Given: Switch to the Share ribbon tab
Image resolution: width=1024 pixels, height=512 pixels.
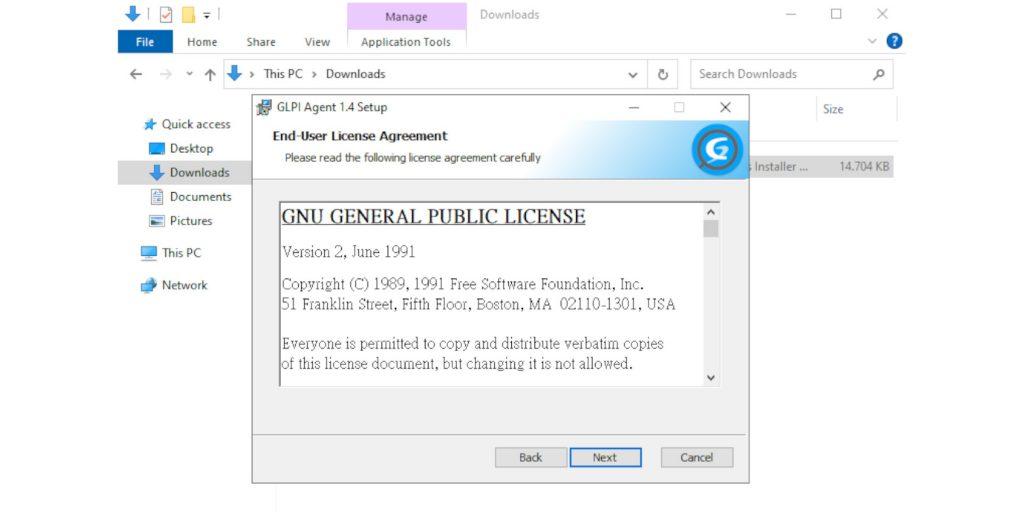Looking at the screenshot, I should [x=261, y=42].
